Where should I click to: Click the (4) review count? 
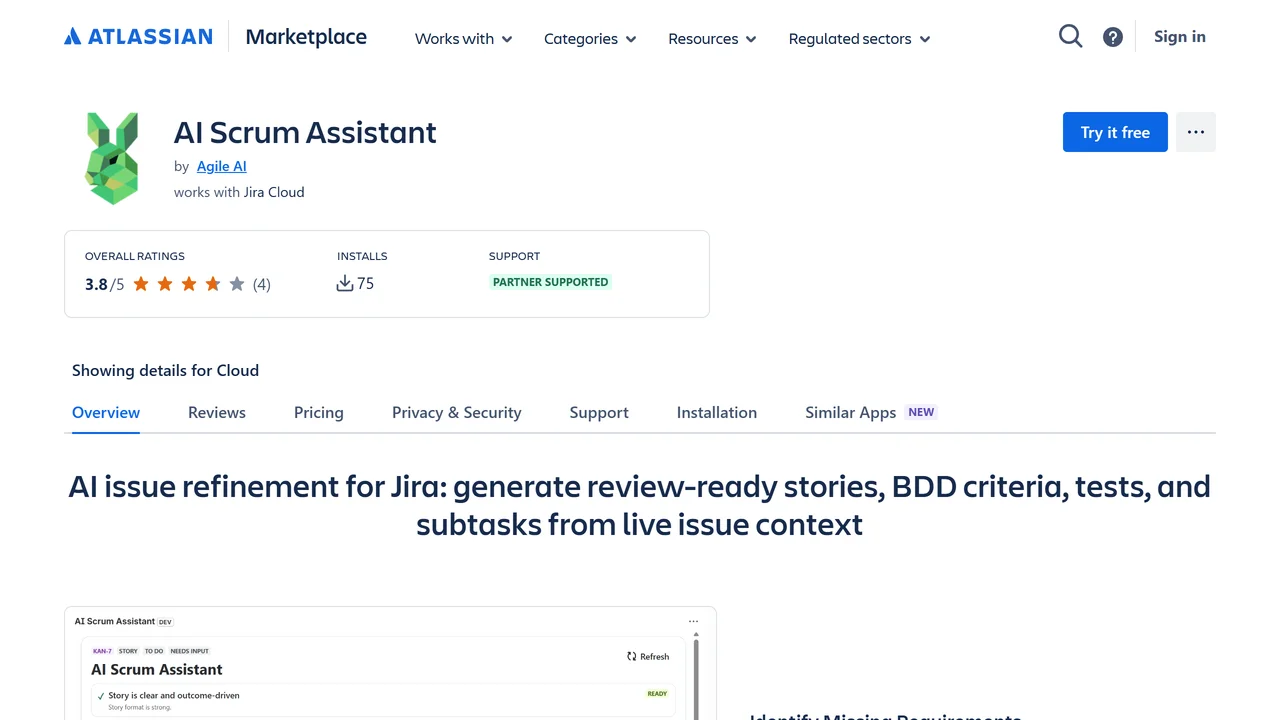(262, 284)
